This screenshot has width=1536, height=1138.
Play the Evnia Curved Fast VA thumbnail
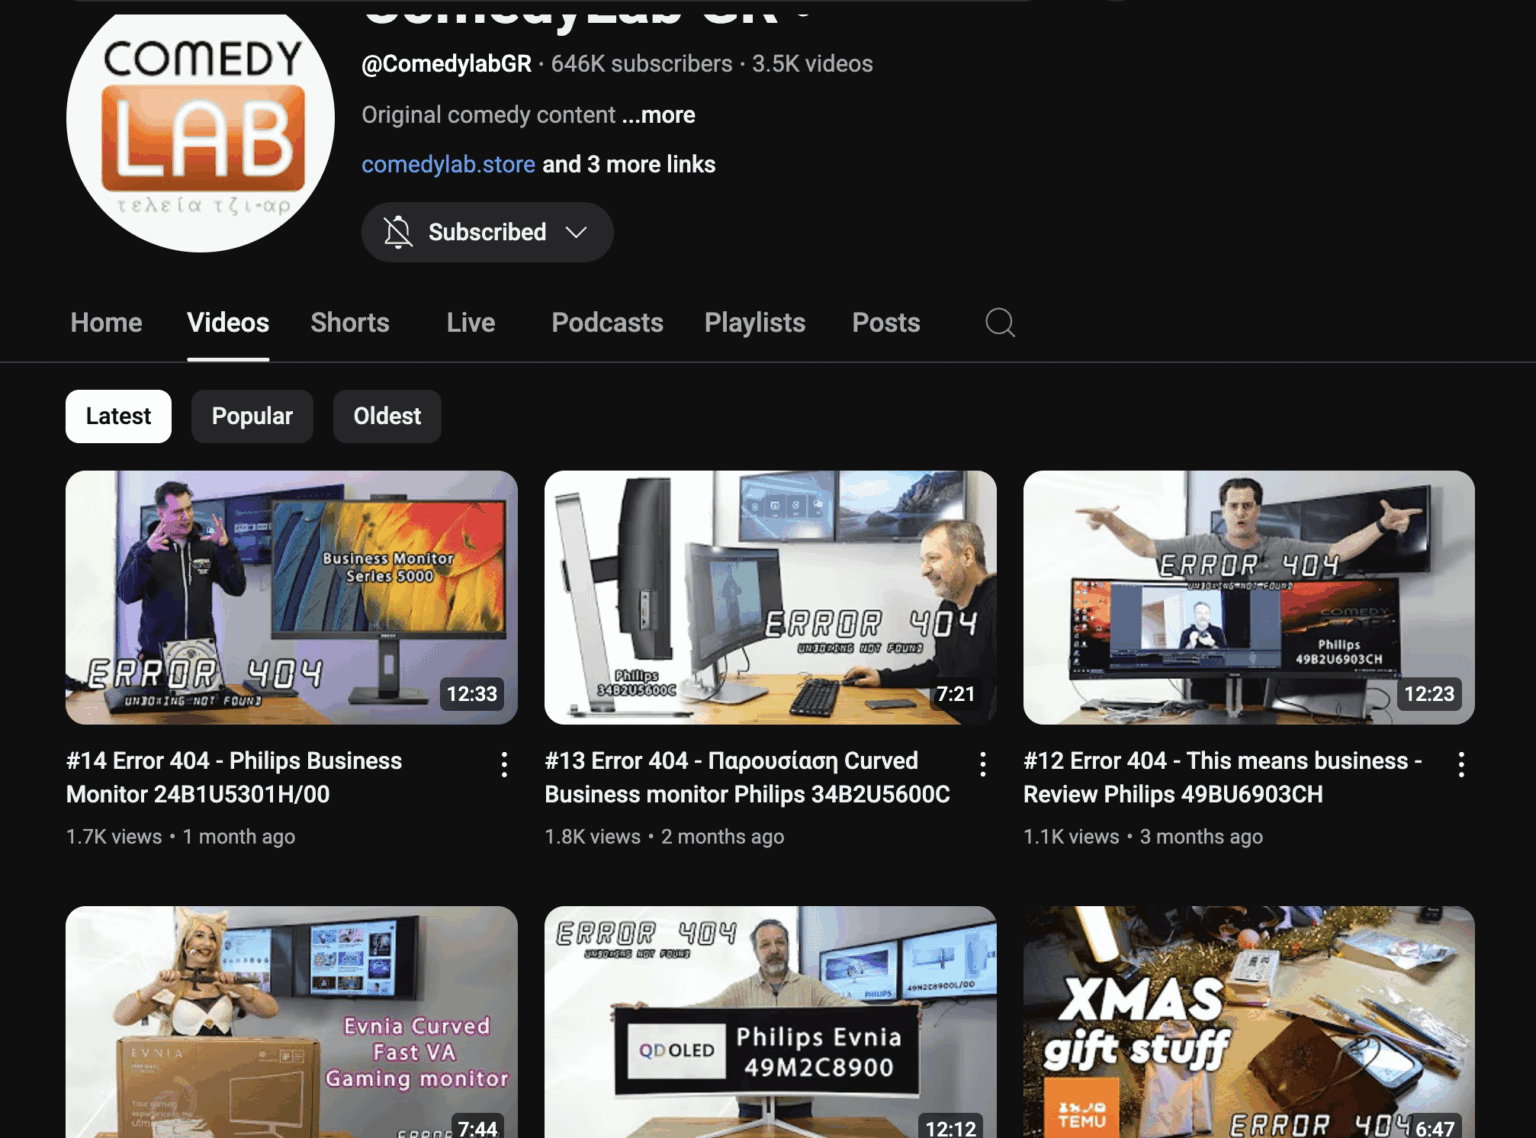pos(292,1022)
